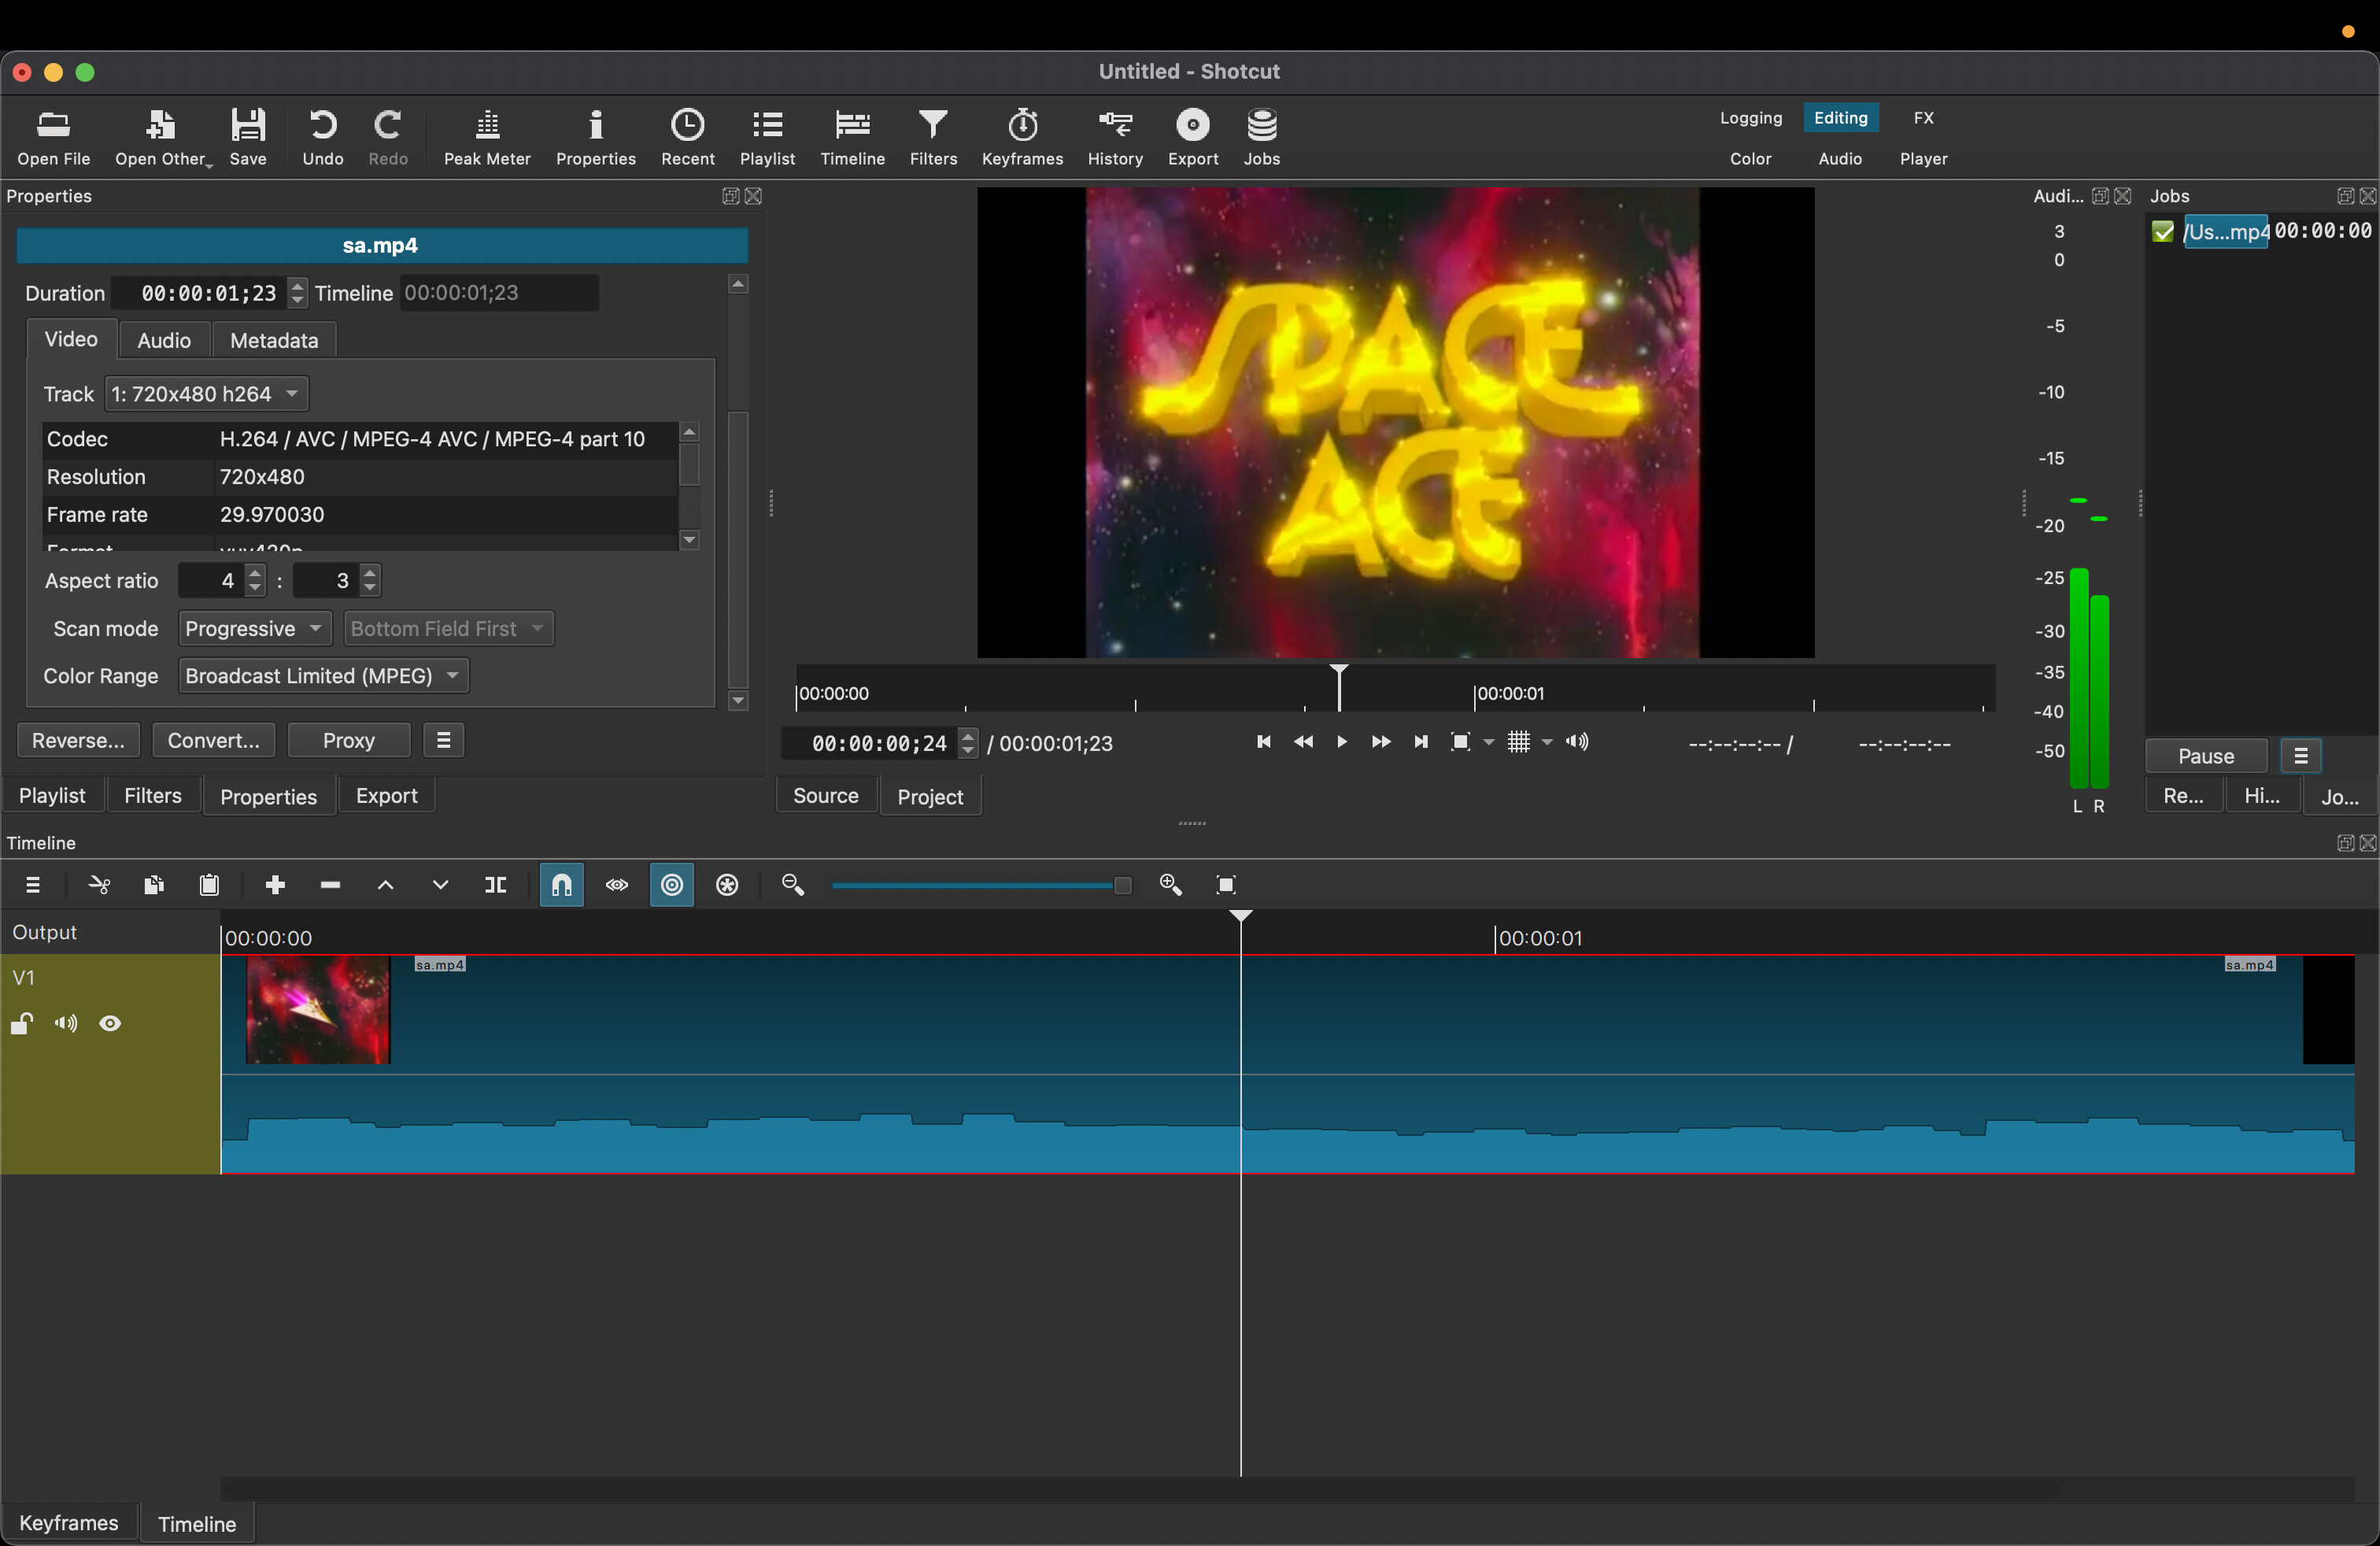Click the Lift (up chevron) timeline button
Viewport: 2380px width, 1546px height.
(385, 885)
